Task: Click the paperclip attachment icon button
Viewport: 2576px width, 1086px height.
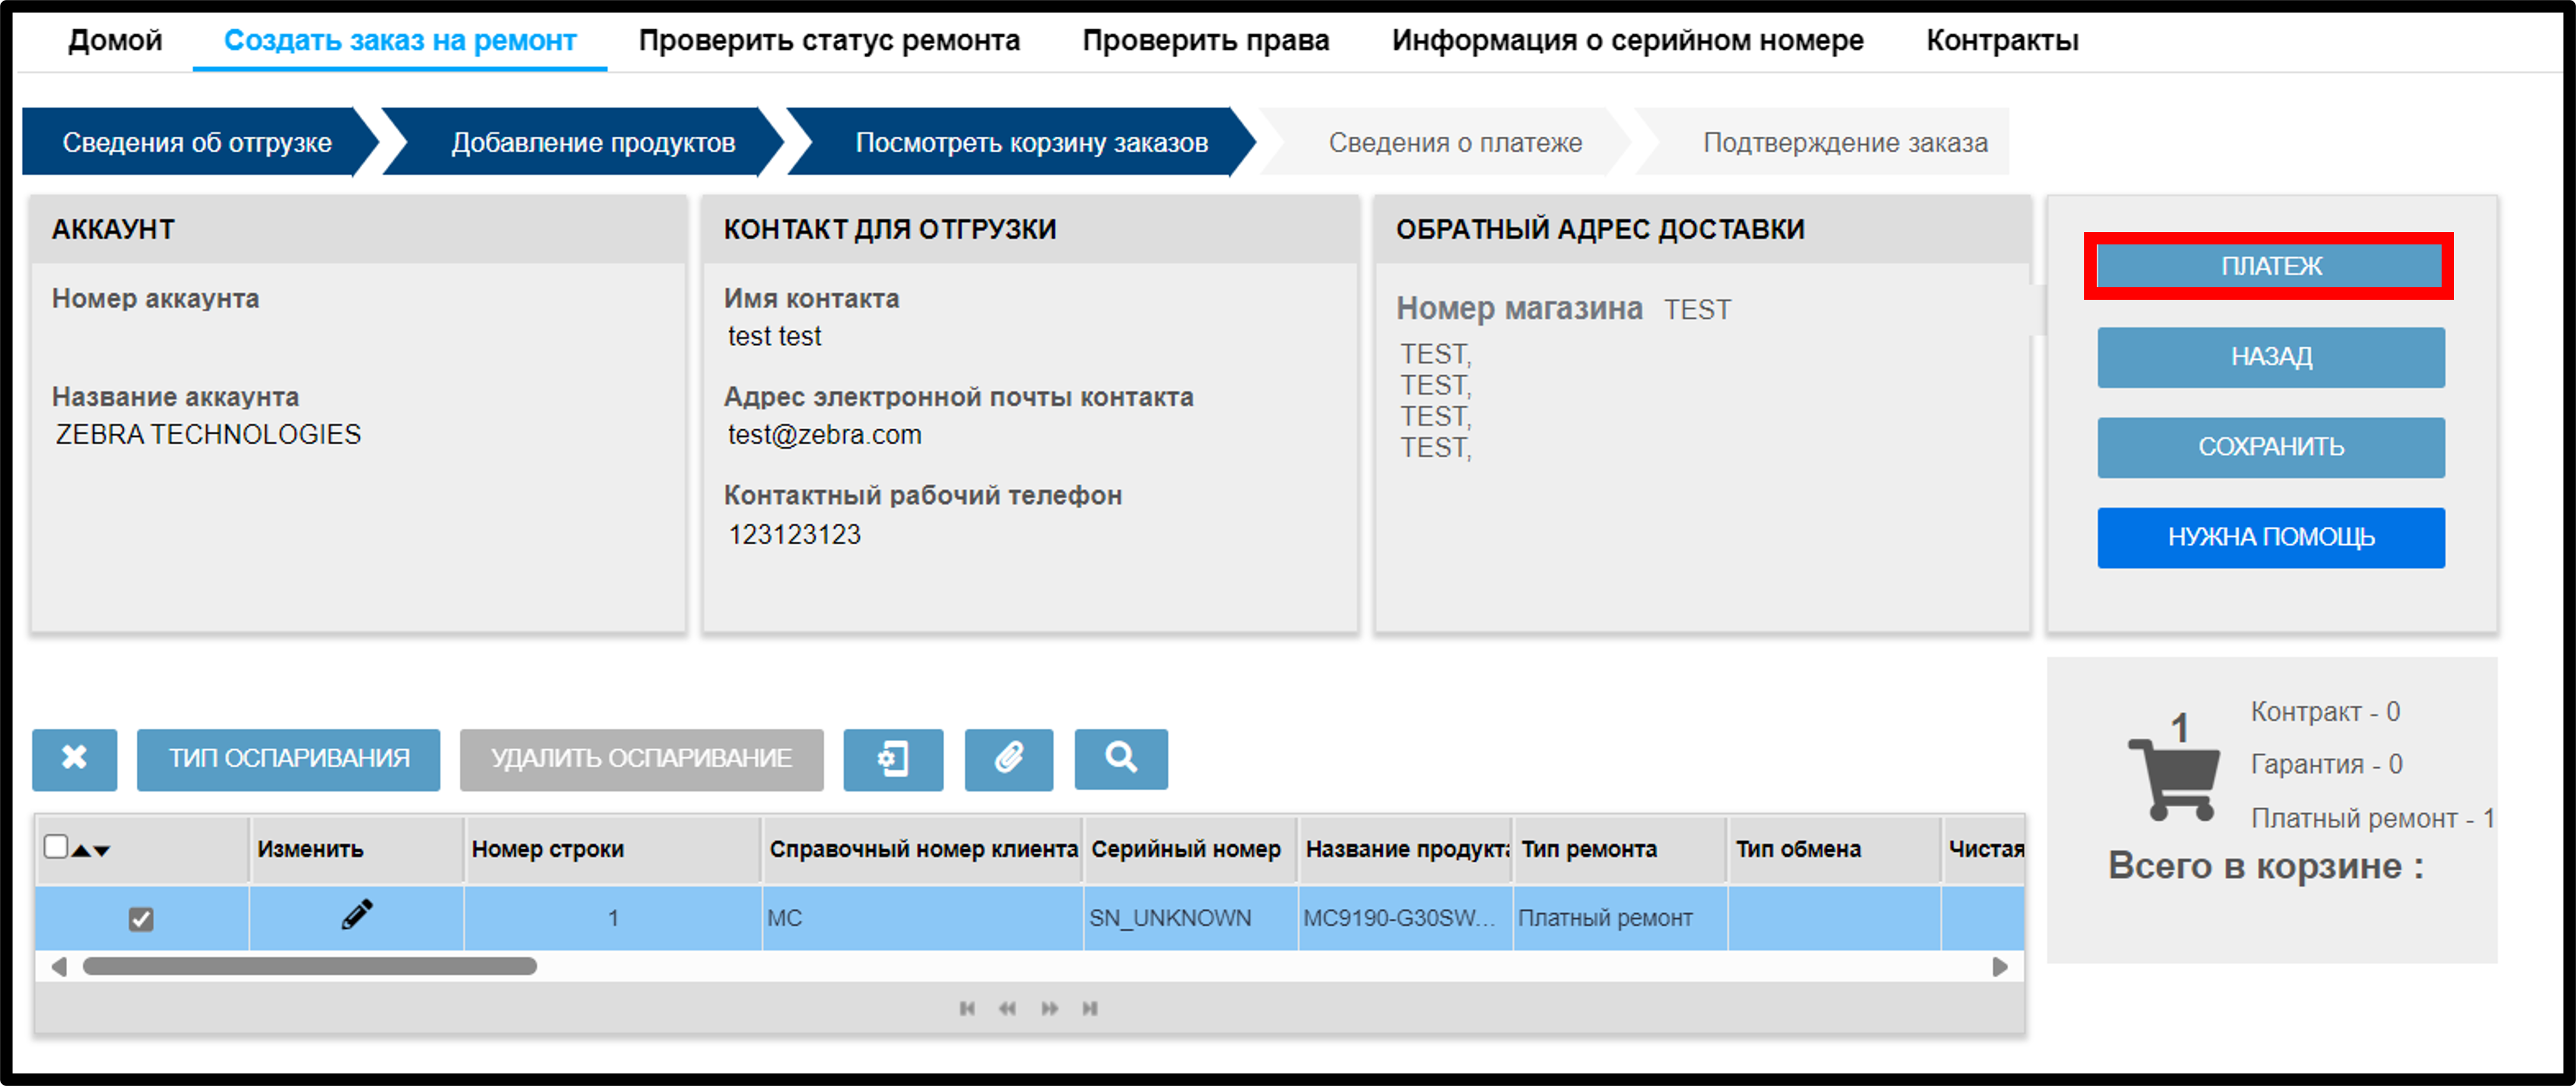Action: point(1008,759)
